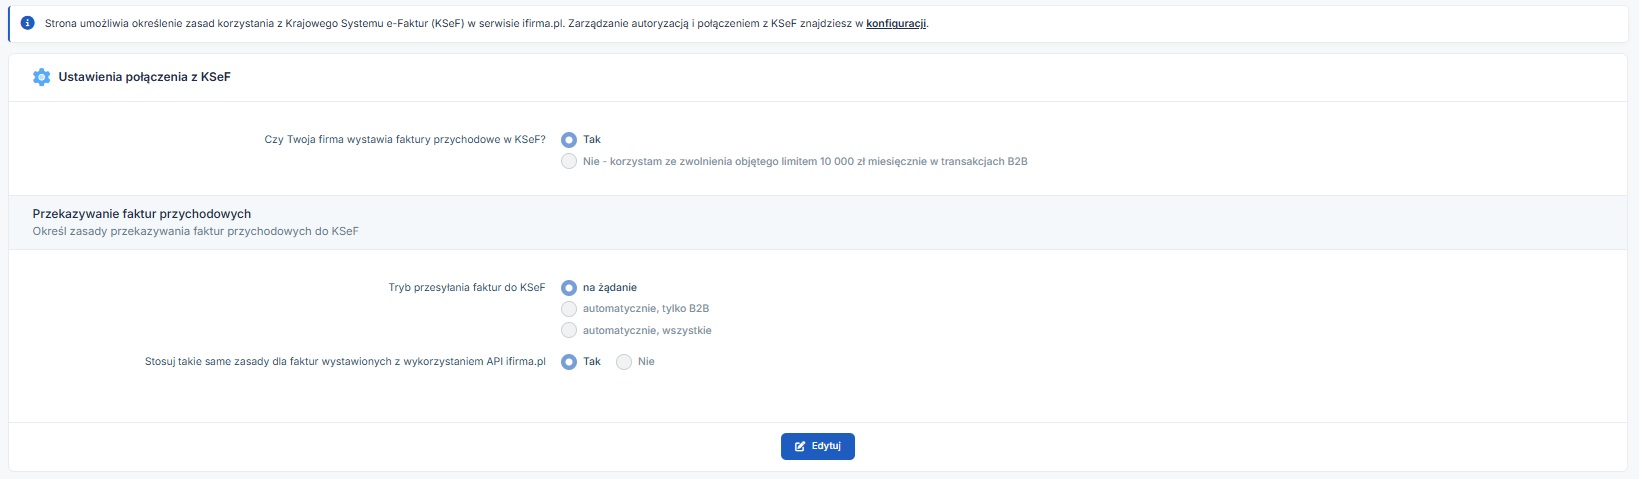
Task: Choose 'automatycznie, tylko B2B' sending mode
Action: click(x=569, y=309)
